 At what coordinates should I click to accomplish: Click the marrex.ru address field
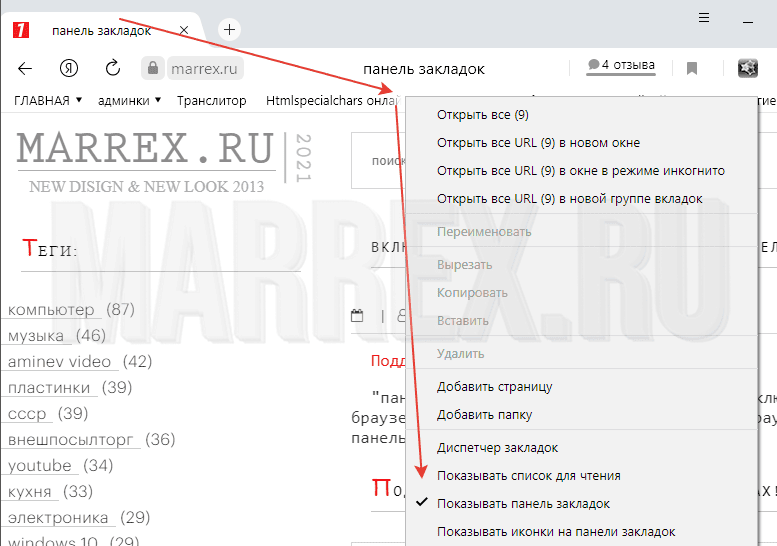tap(205, 68)
